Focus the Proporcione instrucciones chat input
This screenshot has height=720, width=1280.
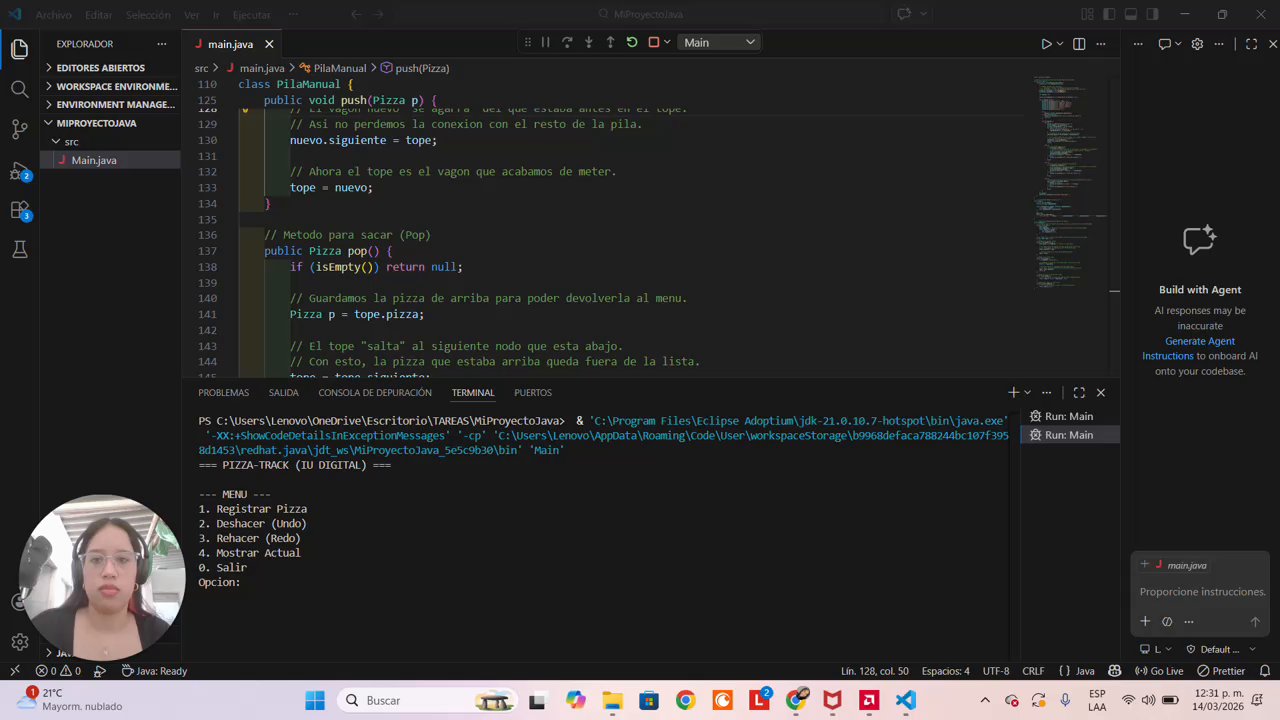click(1202, 592)
